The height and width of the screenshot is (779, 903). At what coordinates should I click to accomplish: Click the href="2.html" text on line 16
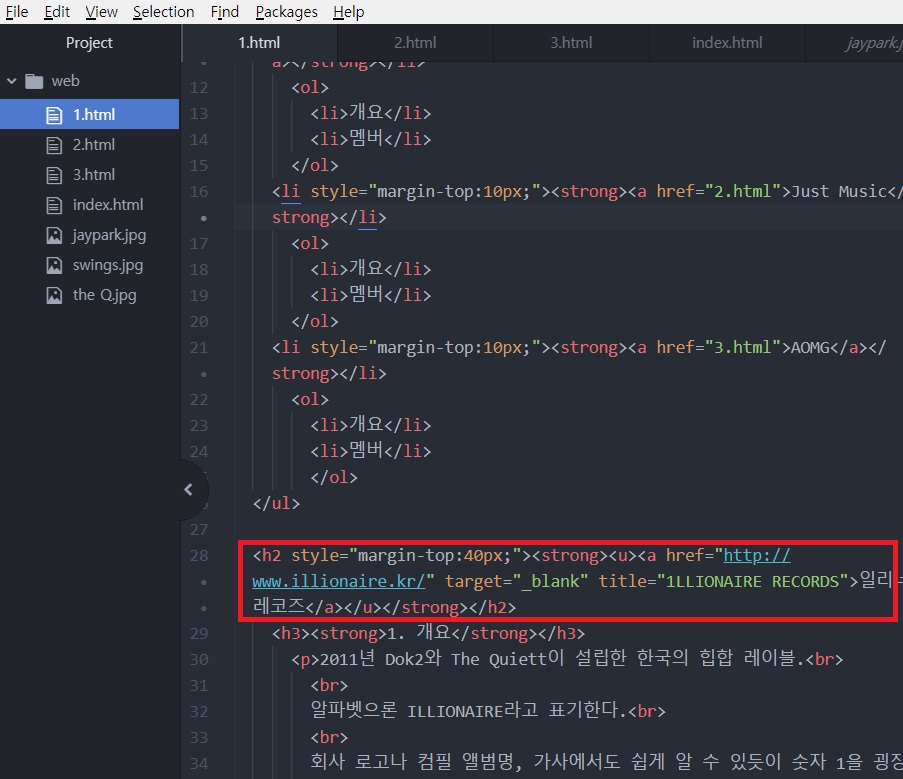click(x=719, y=191)
